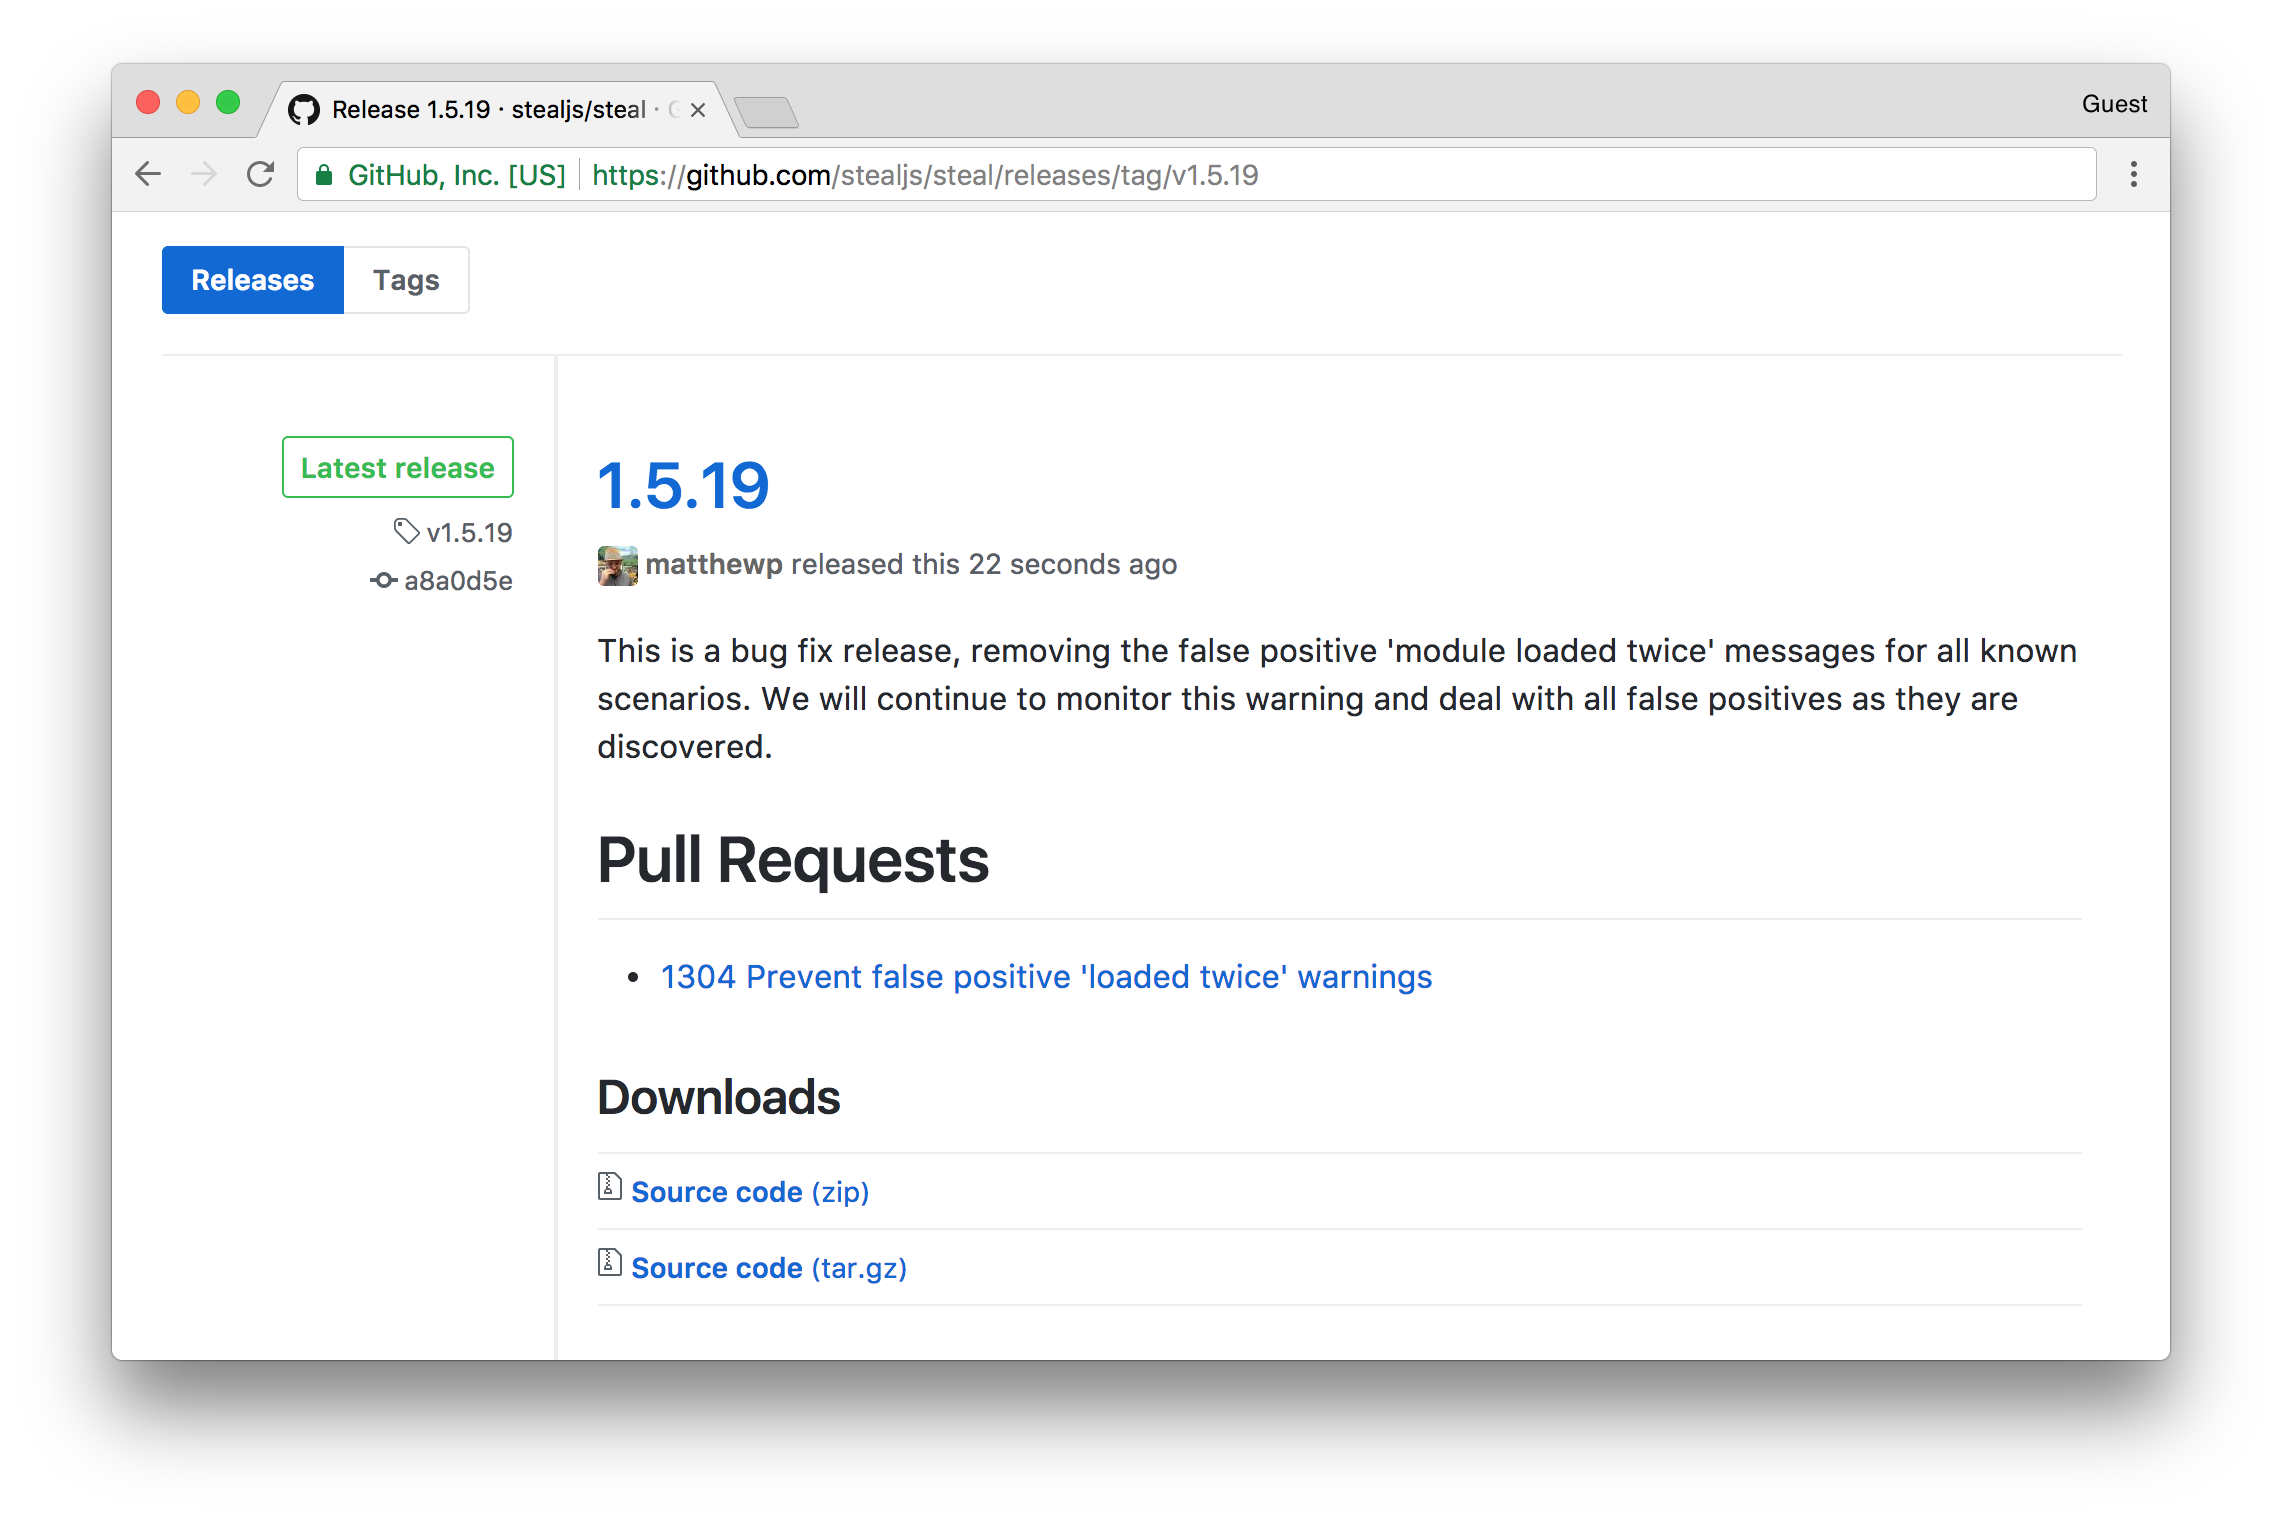Click the red close window button

coord(148,103)
